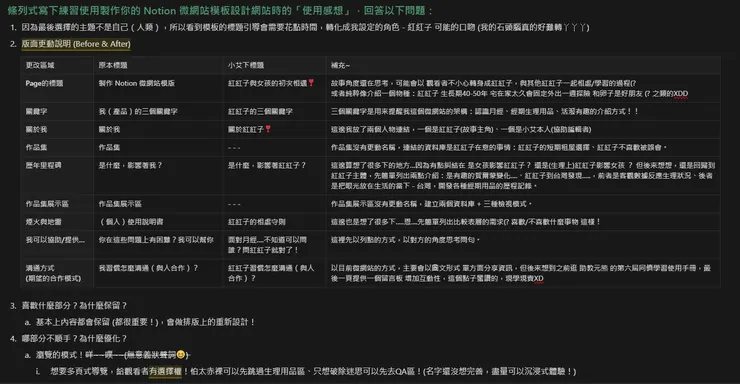The image size is (740, 384).
Task: Click the remark cell starting '作品集沒有更動名稱'
Action: 522,147
